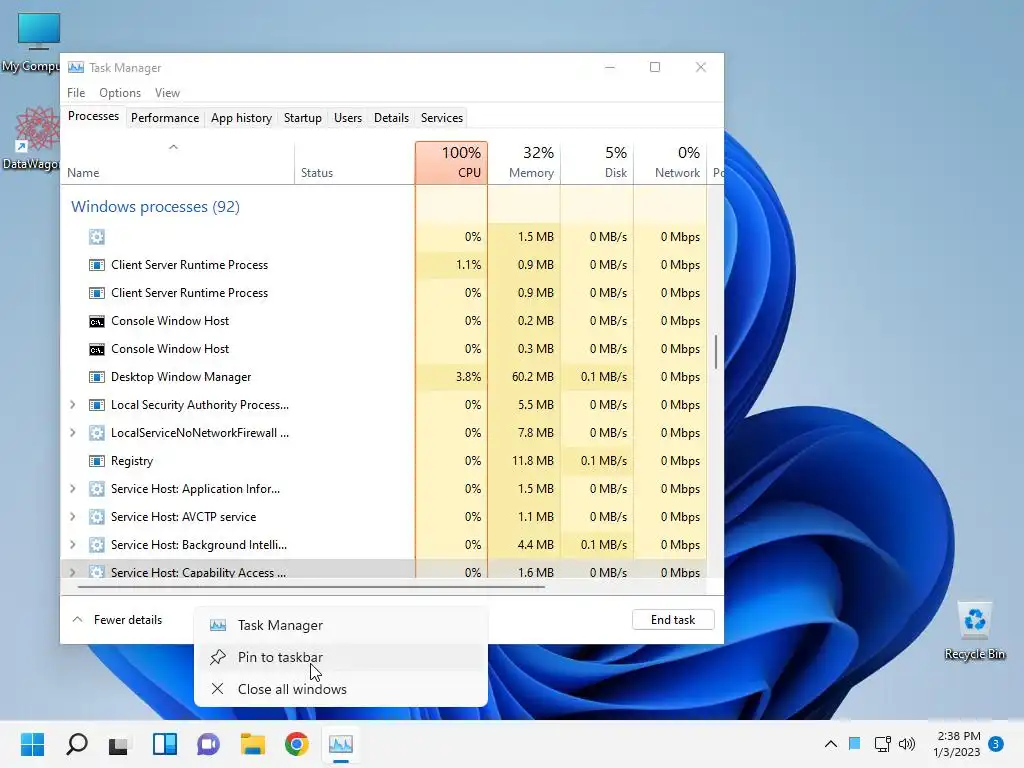The image size is (1024, 768).
Task: Click the Desktop Window Manager process icon
Action: click(x=97, y=377)
